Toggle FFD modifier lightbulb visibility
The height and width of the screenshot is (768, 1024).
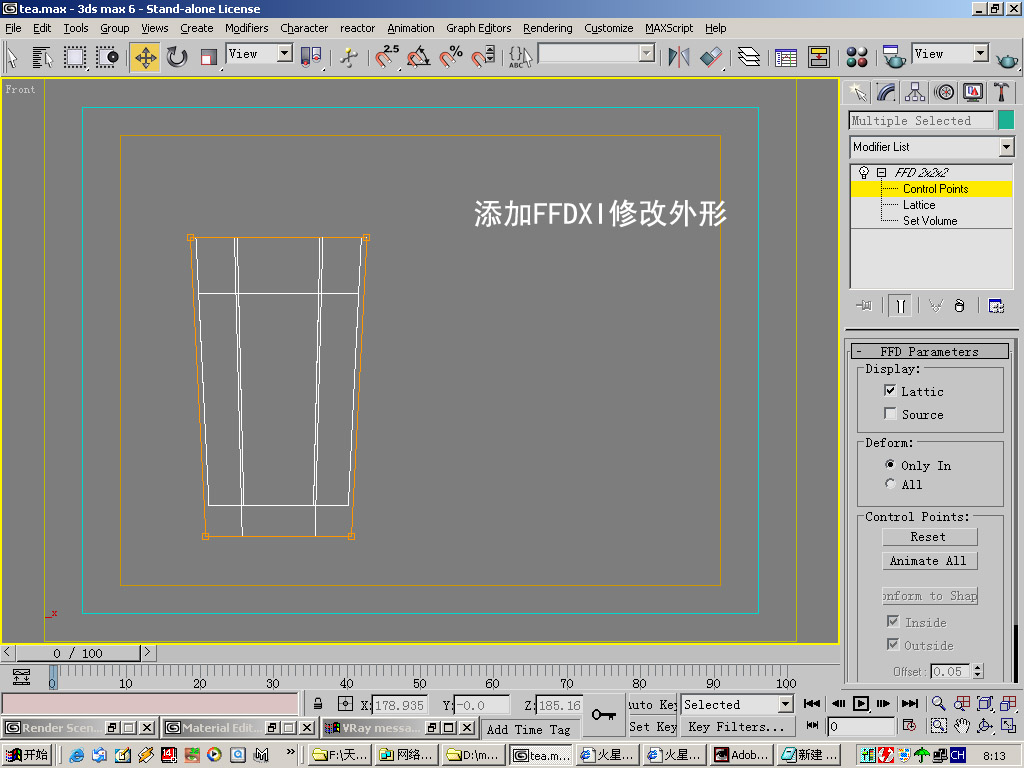click(x=864, y=172)
